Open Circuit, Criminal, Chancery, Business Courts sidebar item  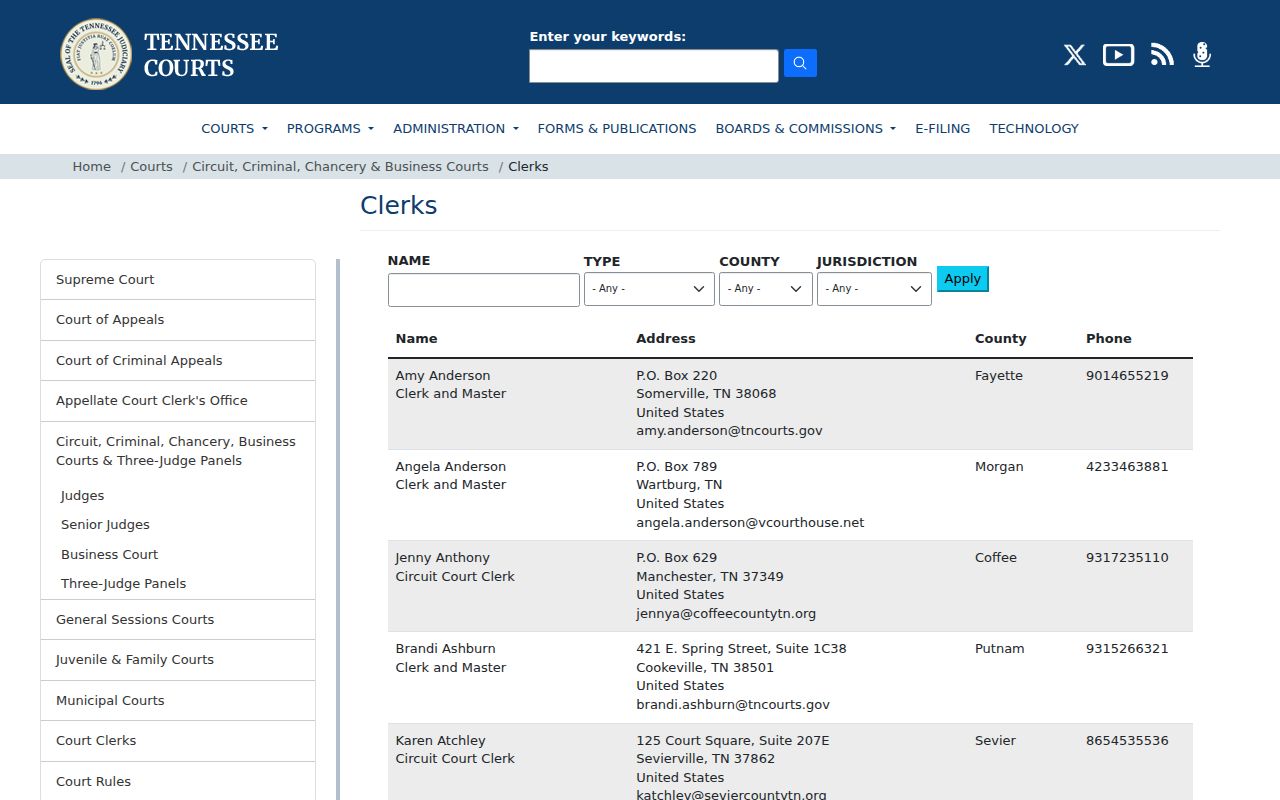coord(178,451)
